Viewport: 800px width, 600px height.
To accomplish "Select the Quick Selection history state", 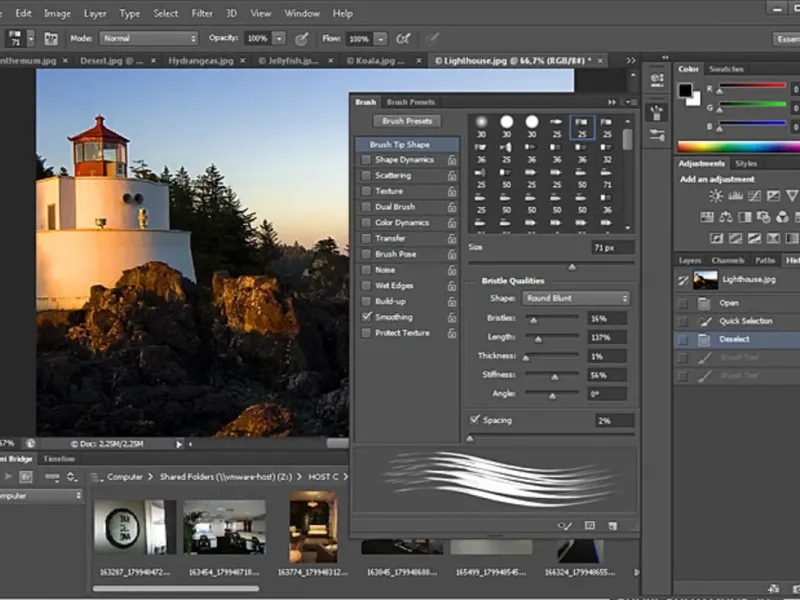I will [745, 321].
